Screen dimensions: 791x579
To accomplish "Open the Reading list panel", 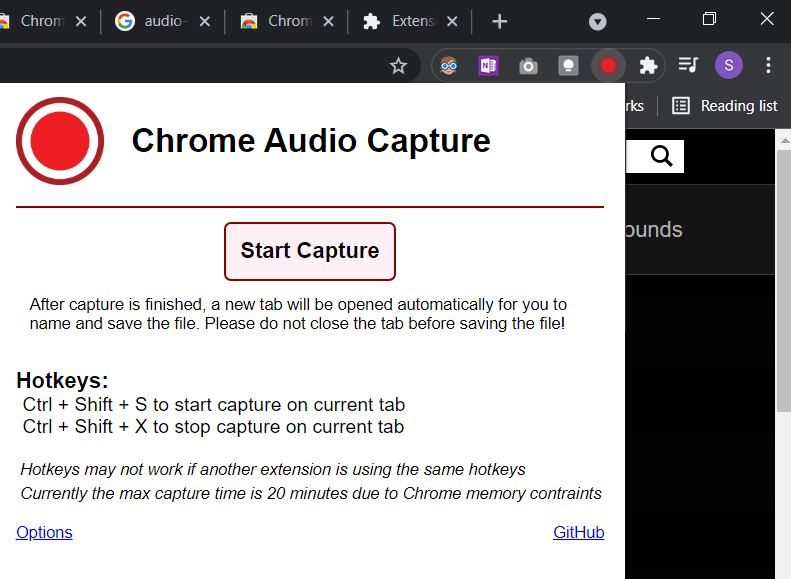I will 725,106.
